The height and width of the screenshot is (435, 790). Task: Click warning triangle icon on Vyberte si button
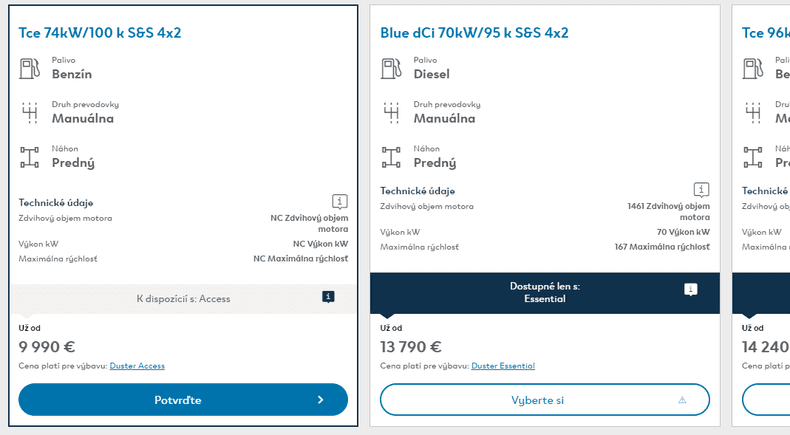pos(682,400)
